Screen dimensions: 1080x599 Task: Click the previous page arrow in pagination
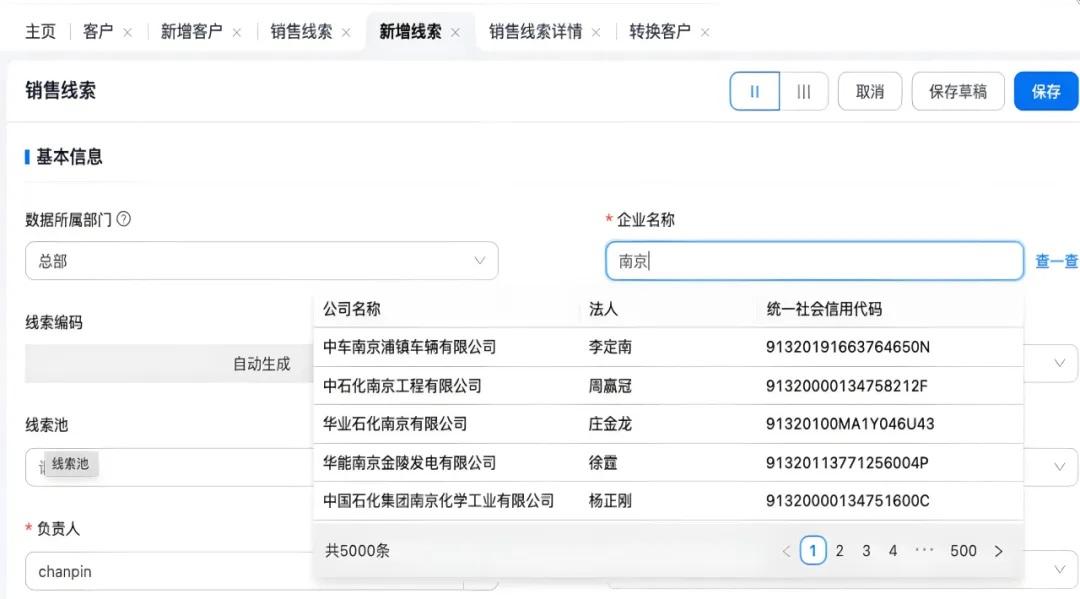[x=787, y=550]
